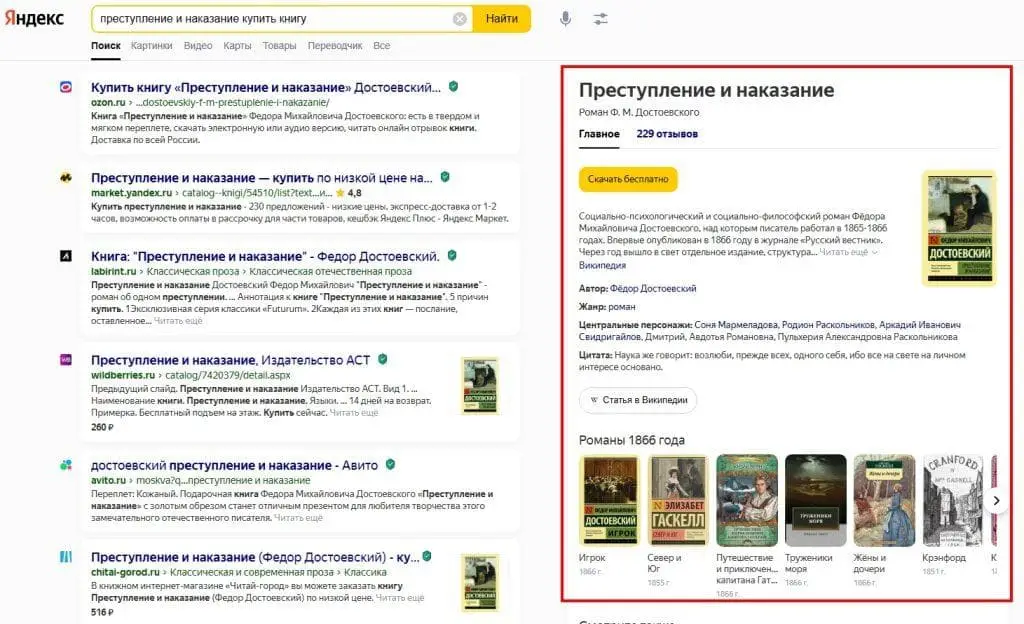Click the chitai-gorod result book thumbnail
The image size is (1024, 624).
tap(480, 582)
